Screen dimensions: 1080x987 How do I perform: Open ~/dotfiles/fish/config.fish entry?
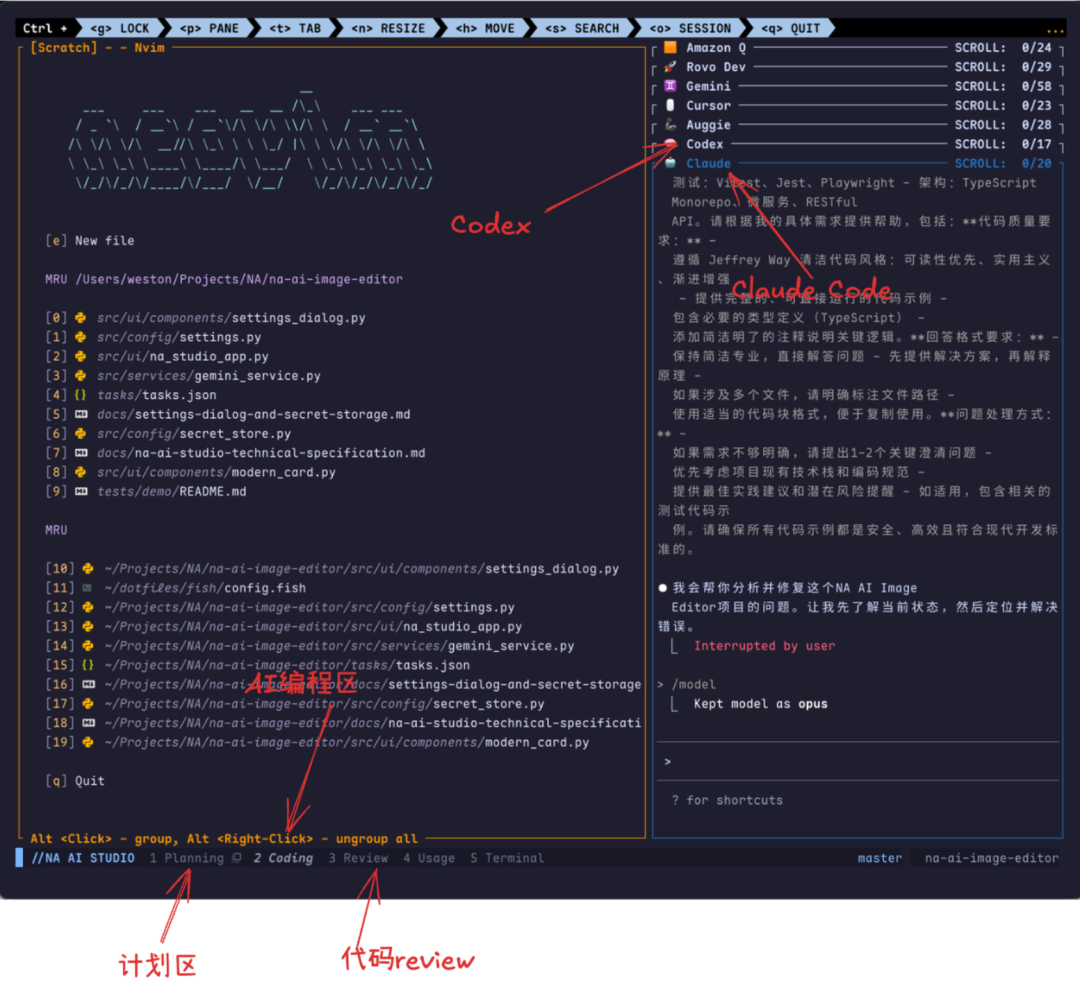(205, 588)
